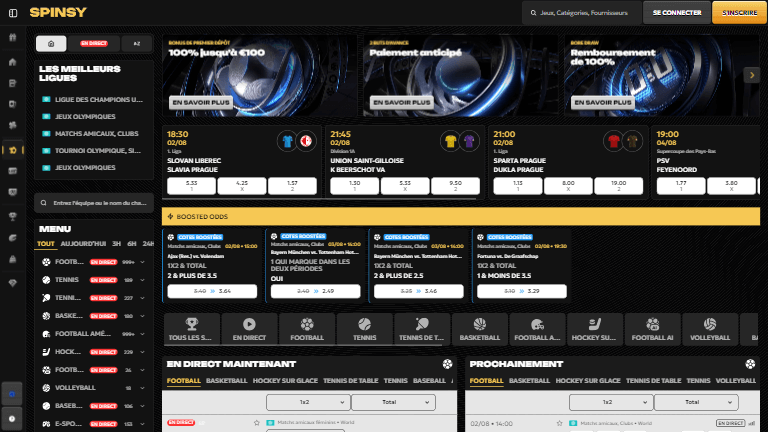Expand the Tennis menu row
This screenshot has height=432, width=768.
(94, 280)
